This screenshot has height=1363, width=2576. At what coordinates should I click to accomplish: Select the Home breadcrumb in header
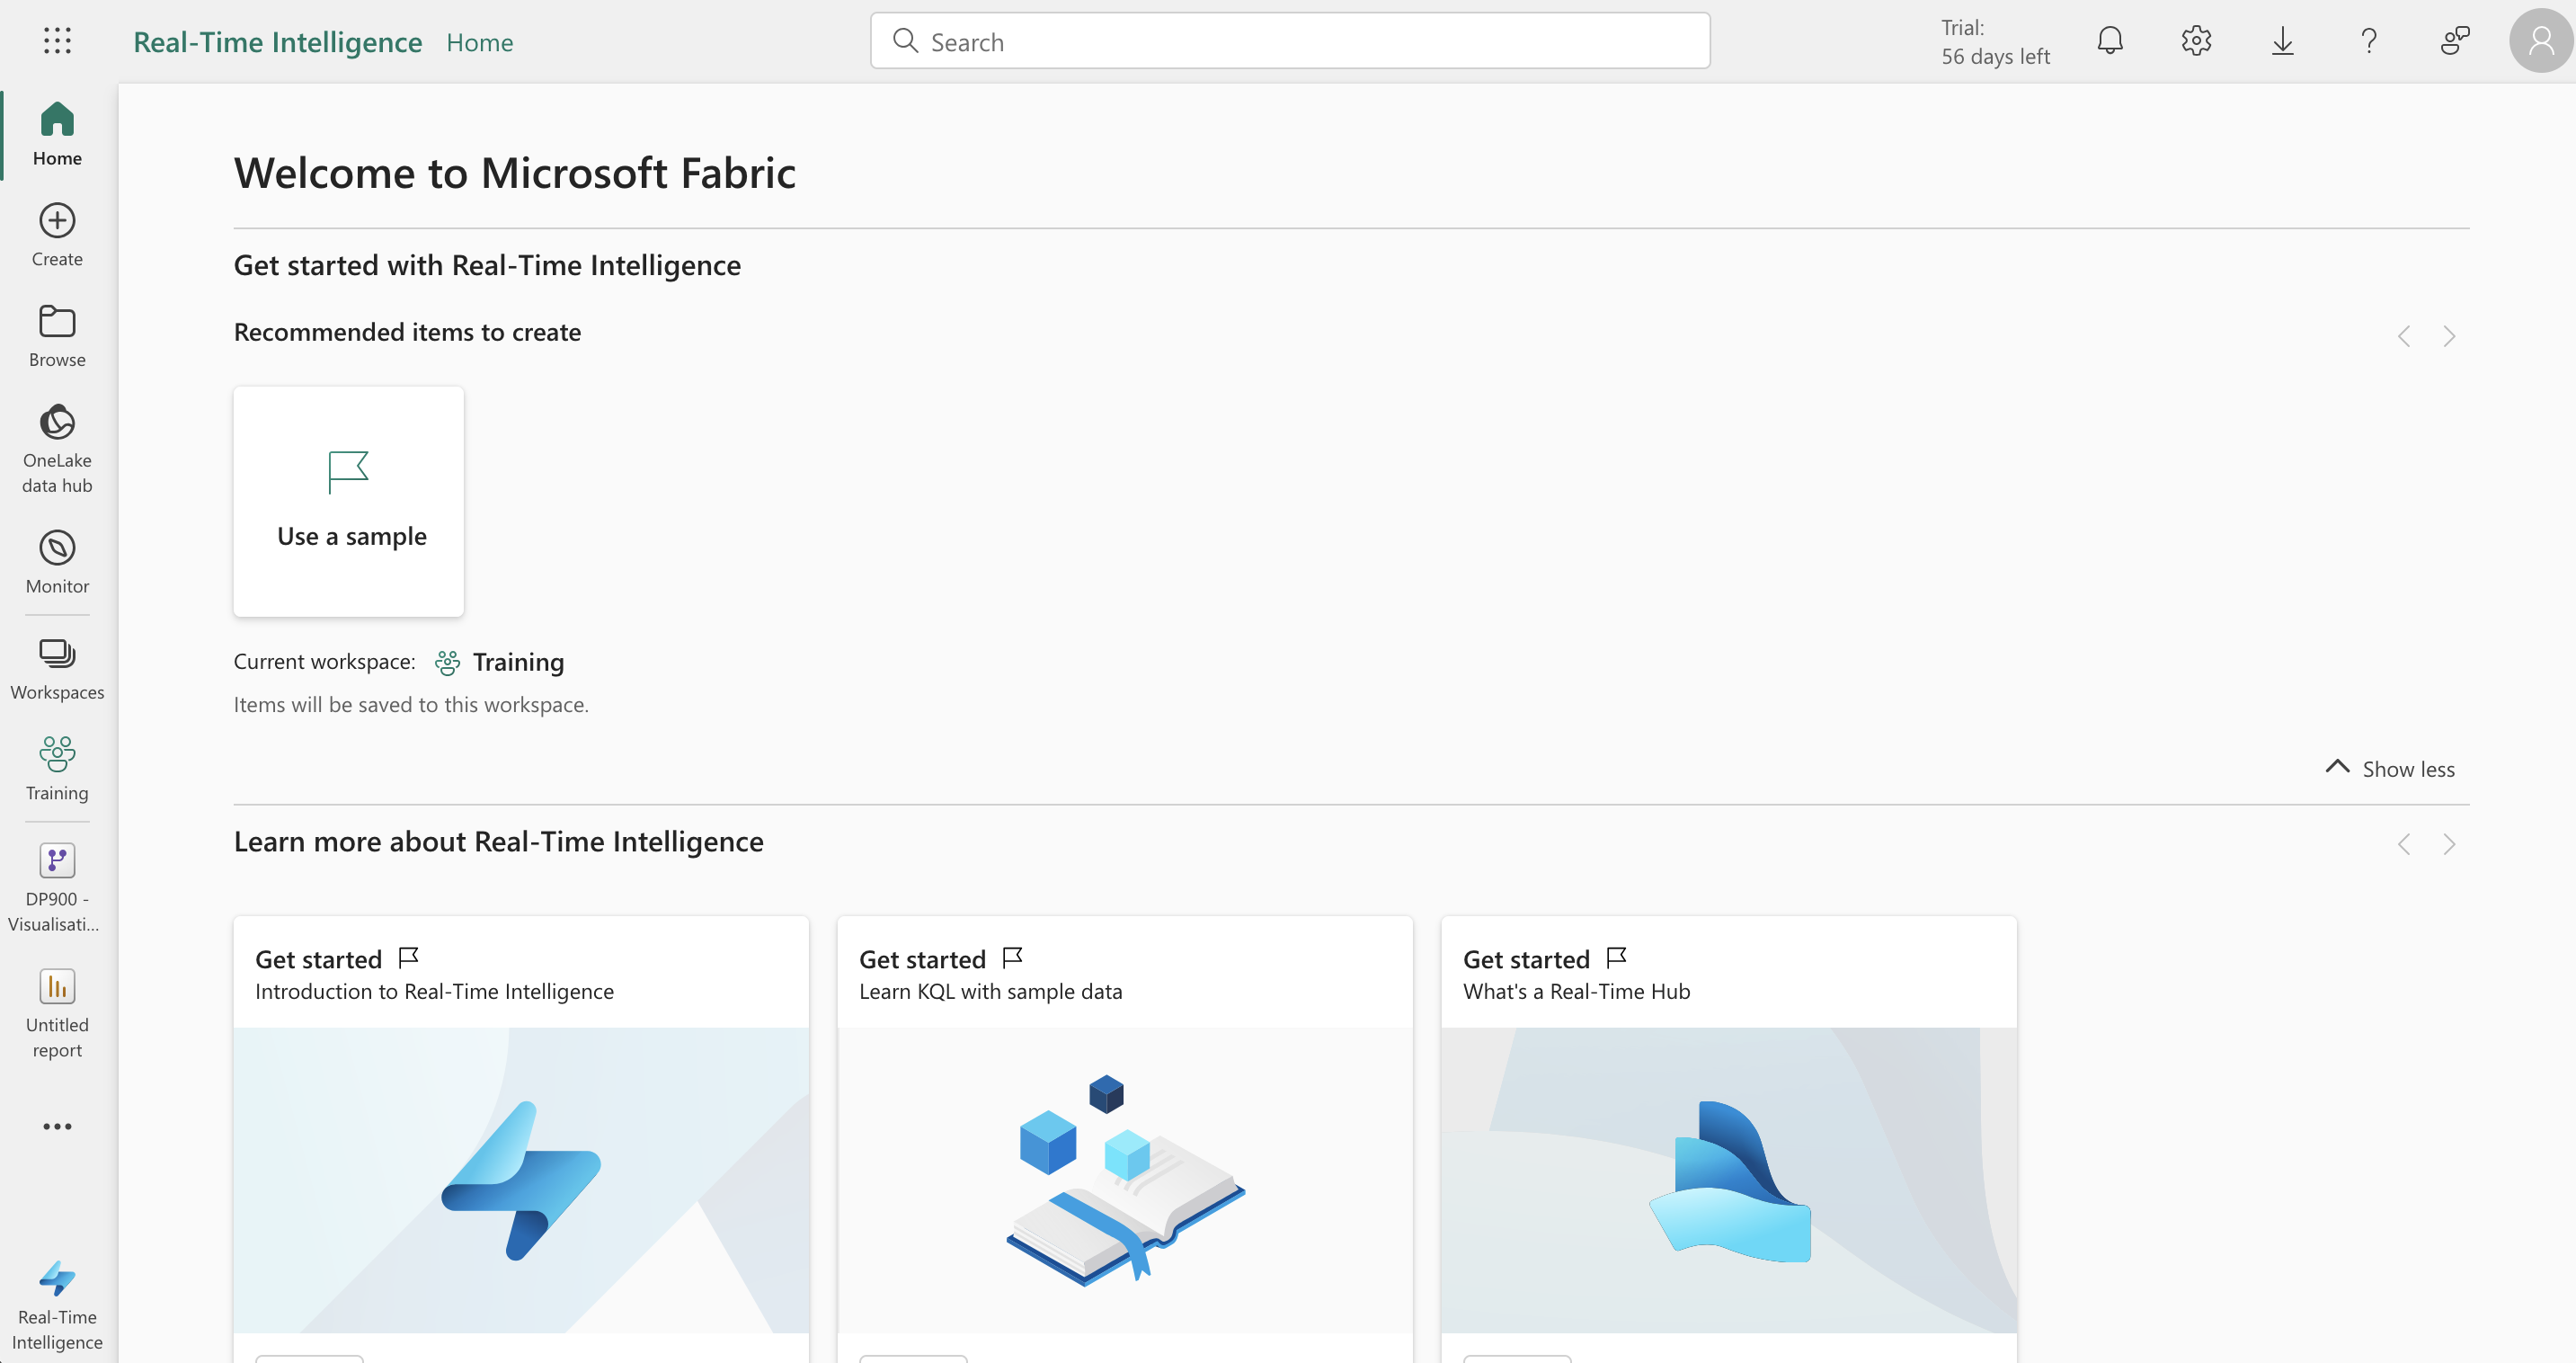click(480, 42)
